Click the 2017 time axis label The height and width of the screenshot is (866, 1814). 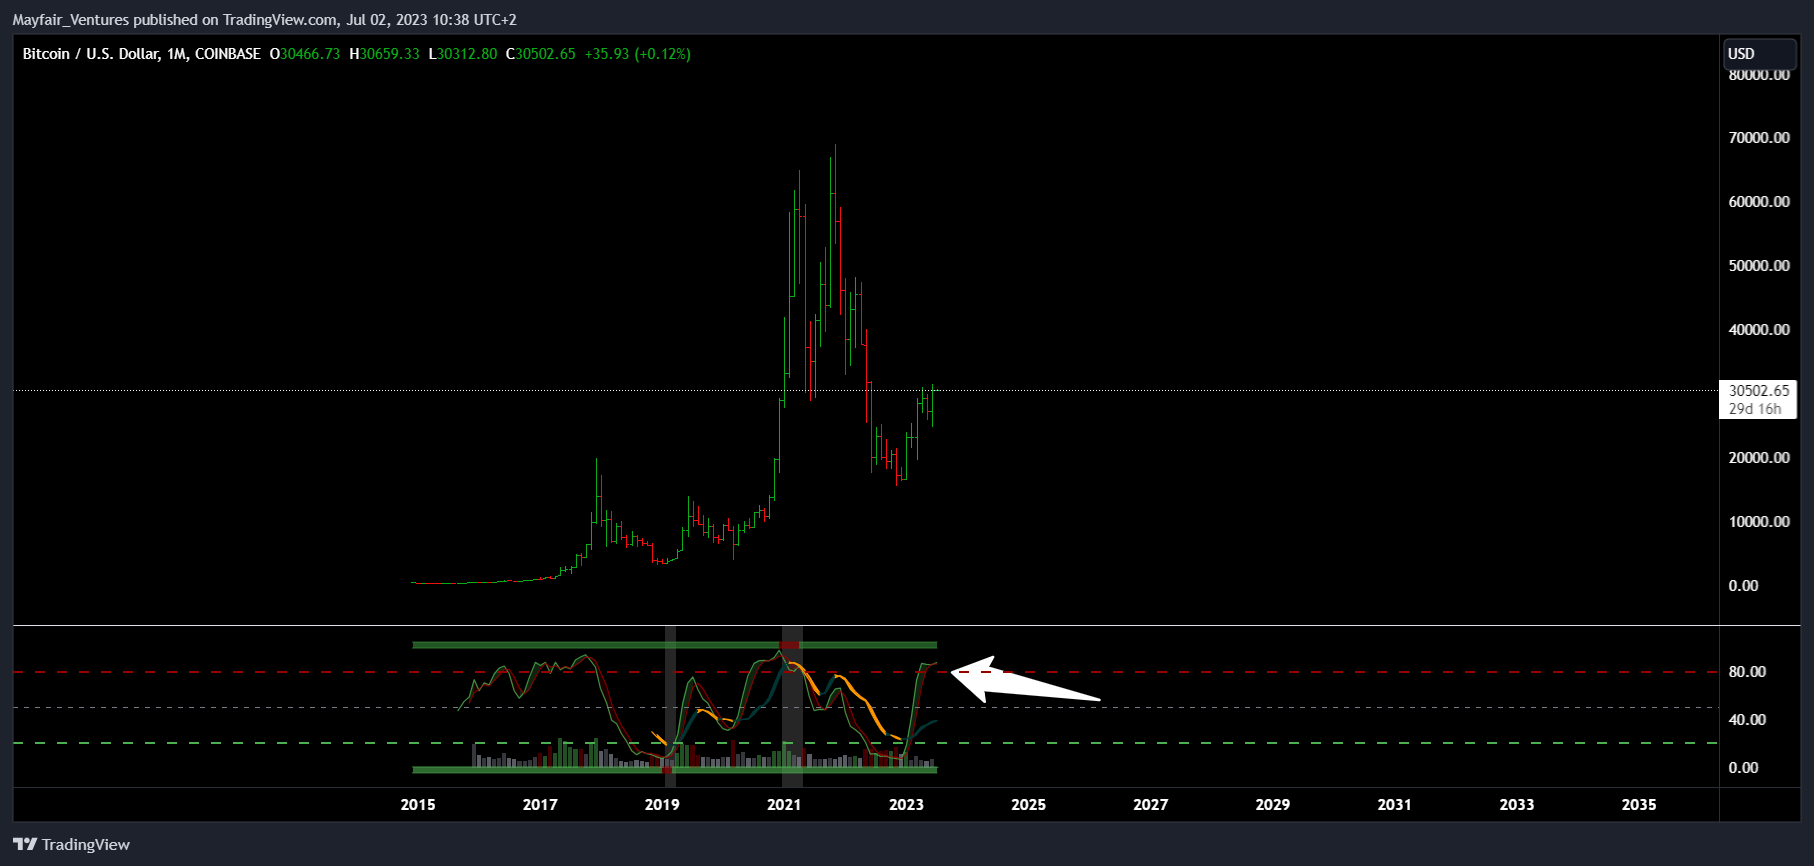(540, 805)
